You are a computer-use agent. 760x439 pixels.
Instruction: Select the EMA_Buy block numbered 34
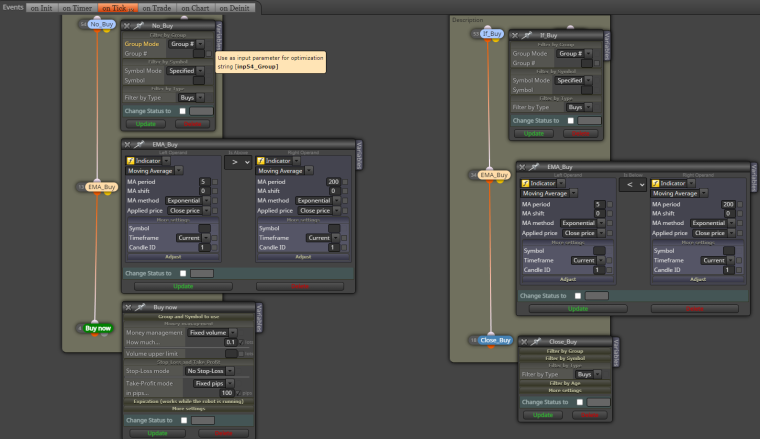point(494,175)
